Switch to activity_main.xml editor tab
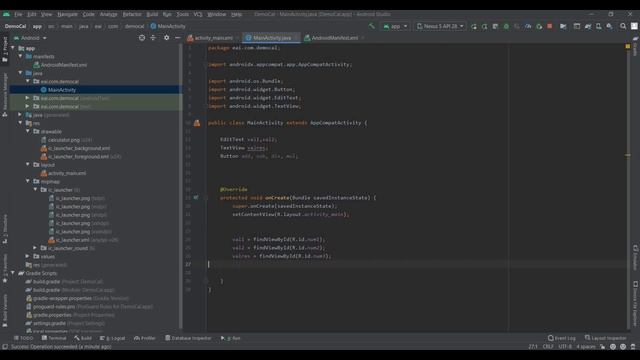The width and height of the screenshot is (640, 360). coord(213,38)
